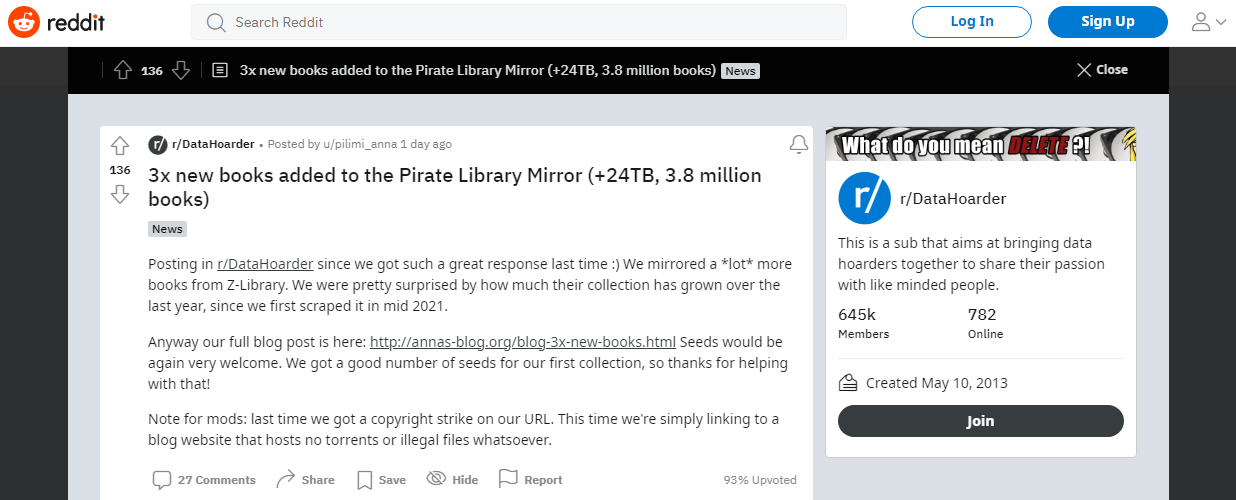
Task: Join the r/DataHoarder community
Action: click(981, 421)
